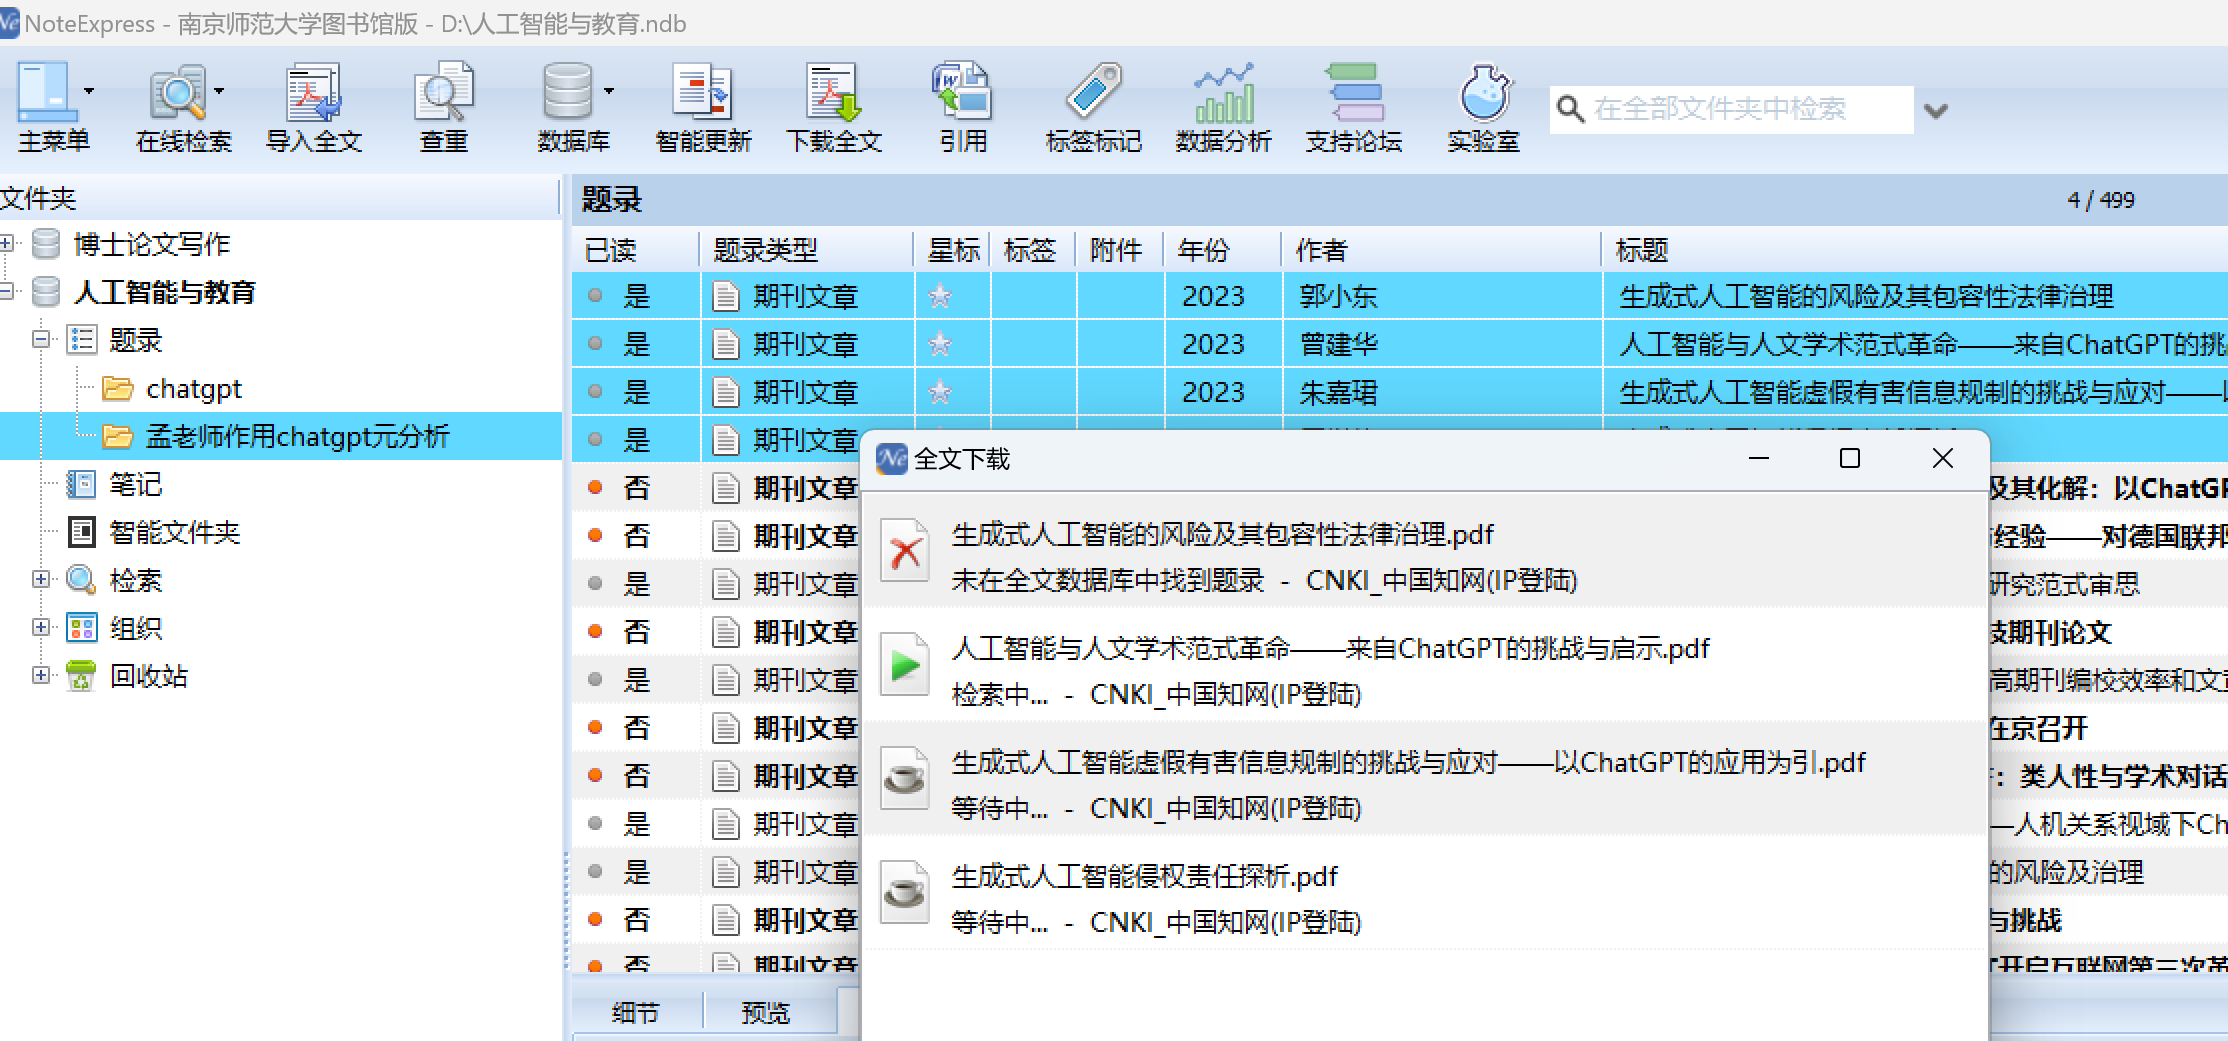
Task: Toggle the gray read dot in the row titled 高期刊编校效率
Action: pyautogui.click(x=595, y=680)
